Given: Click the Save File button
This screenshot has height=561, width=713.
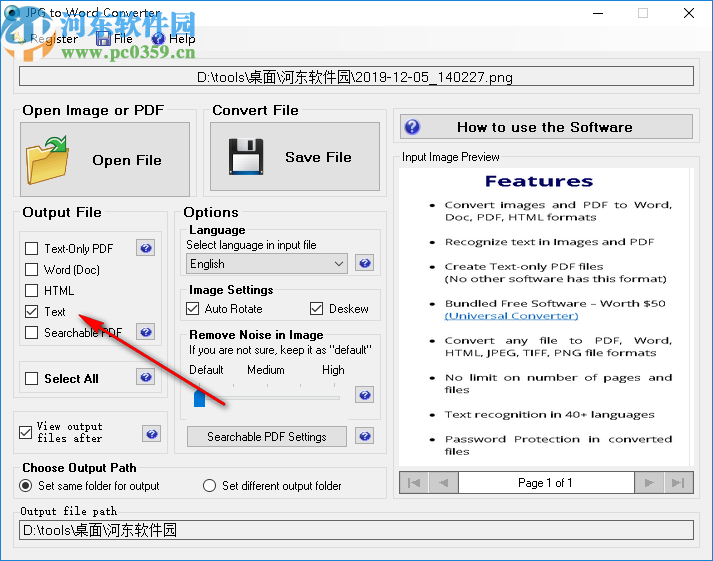Looking at the screenshot, I should point(295,157).
